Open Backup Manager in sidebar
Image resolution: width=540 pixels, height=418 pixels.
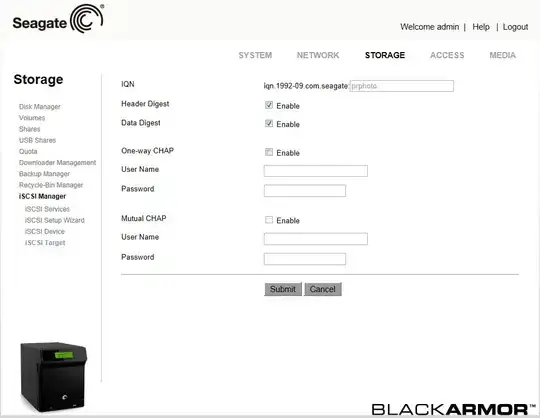(44, 174)
